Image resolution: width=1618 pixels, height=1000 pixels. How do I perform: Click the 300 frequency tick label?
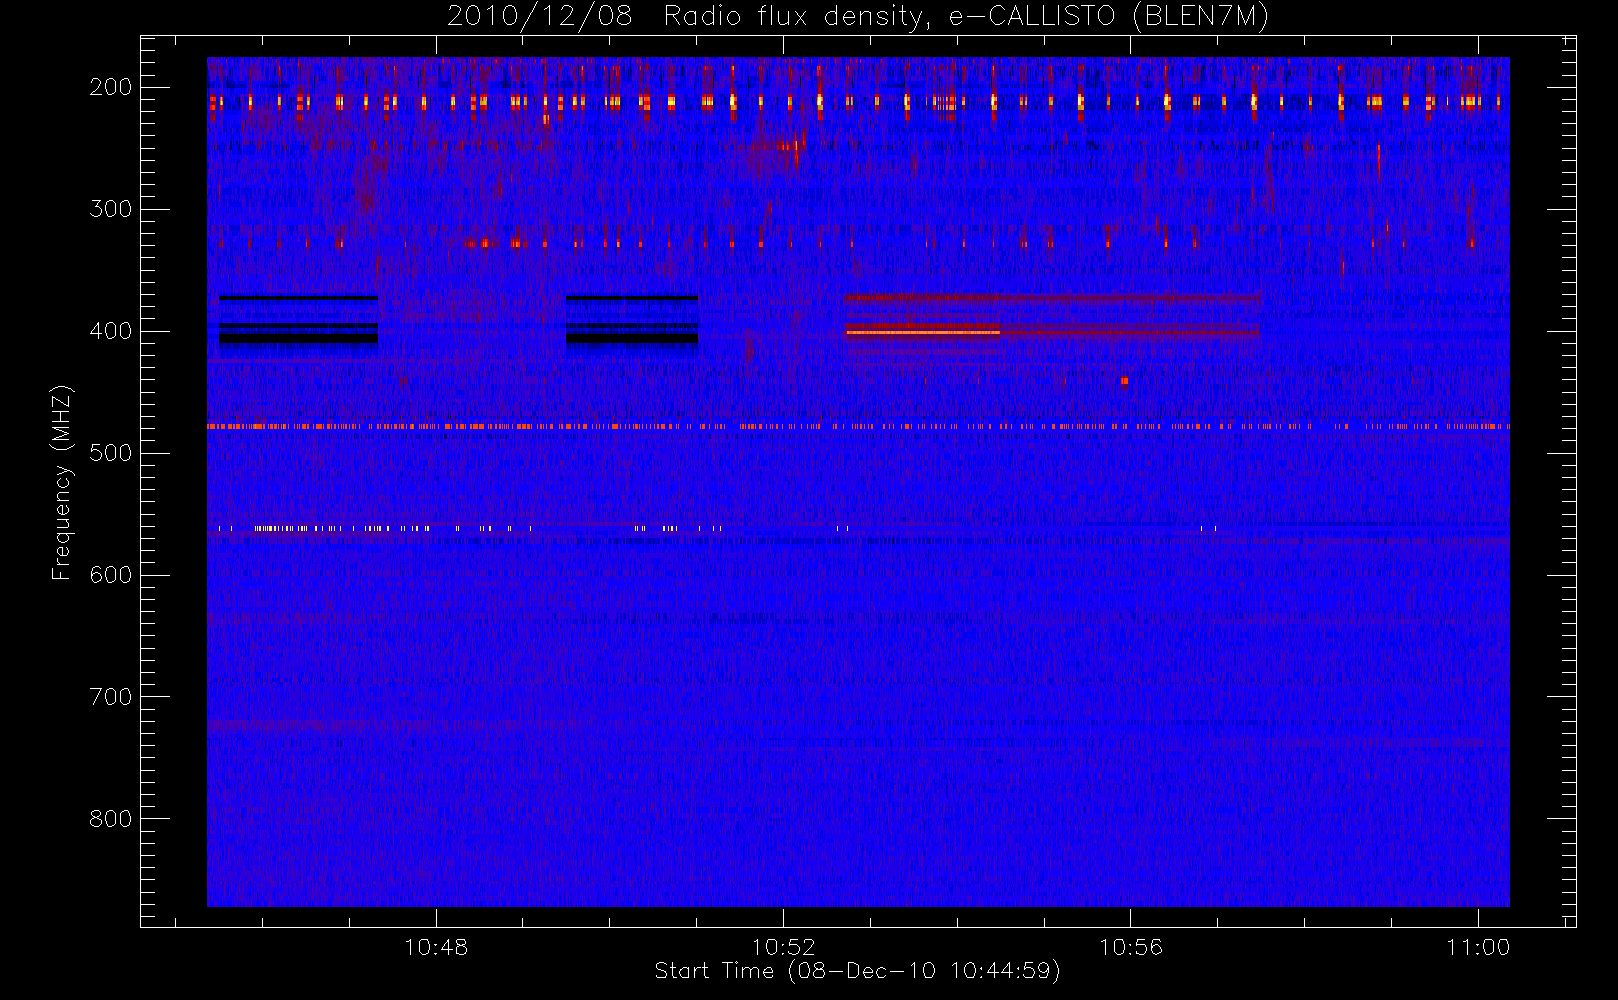(111, 209)
